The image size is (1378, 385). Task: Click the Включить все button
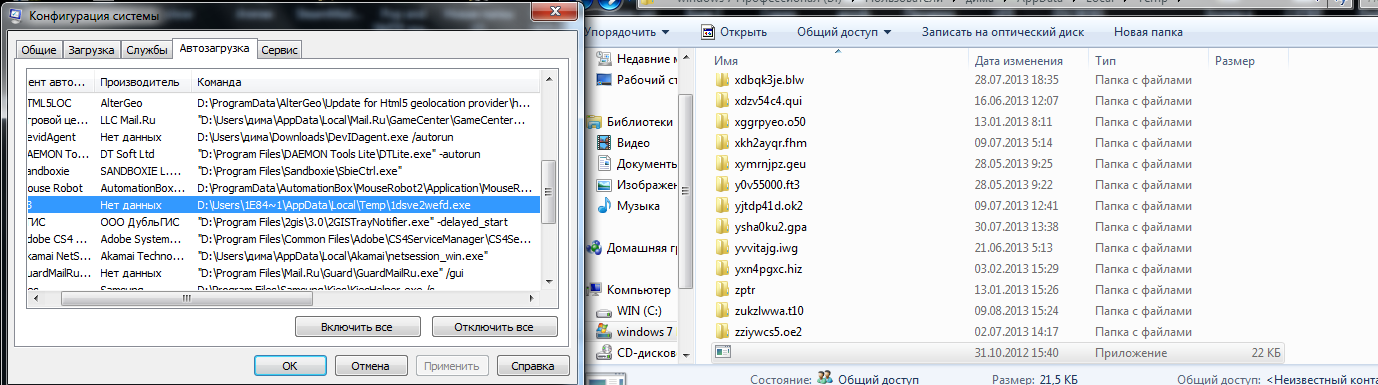(357, 327)
